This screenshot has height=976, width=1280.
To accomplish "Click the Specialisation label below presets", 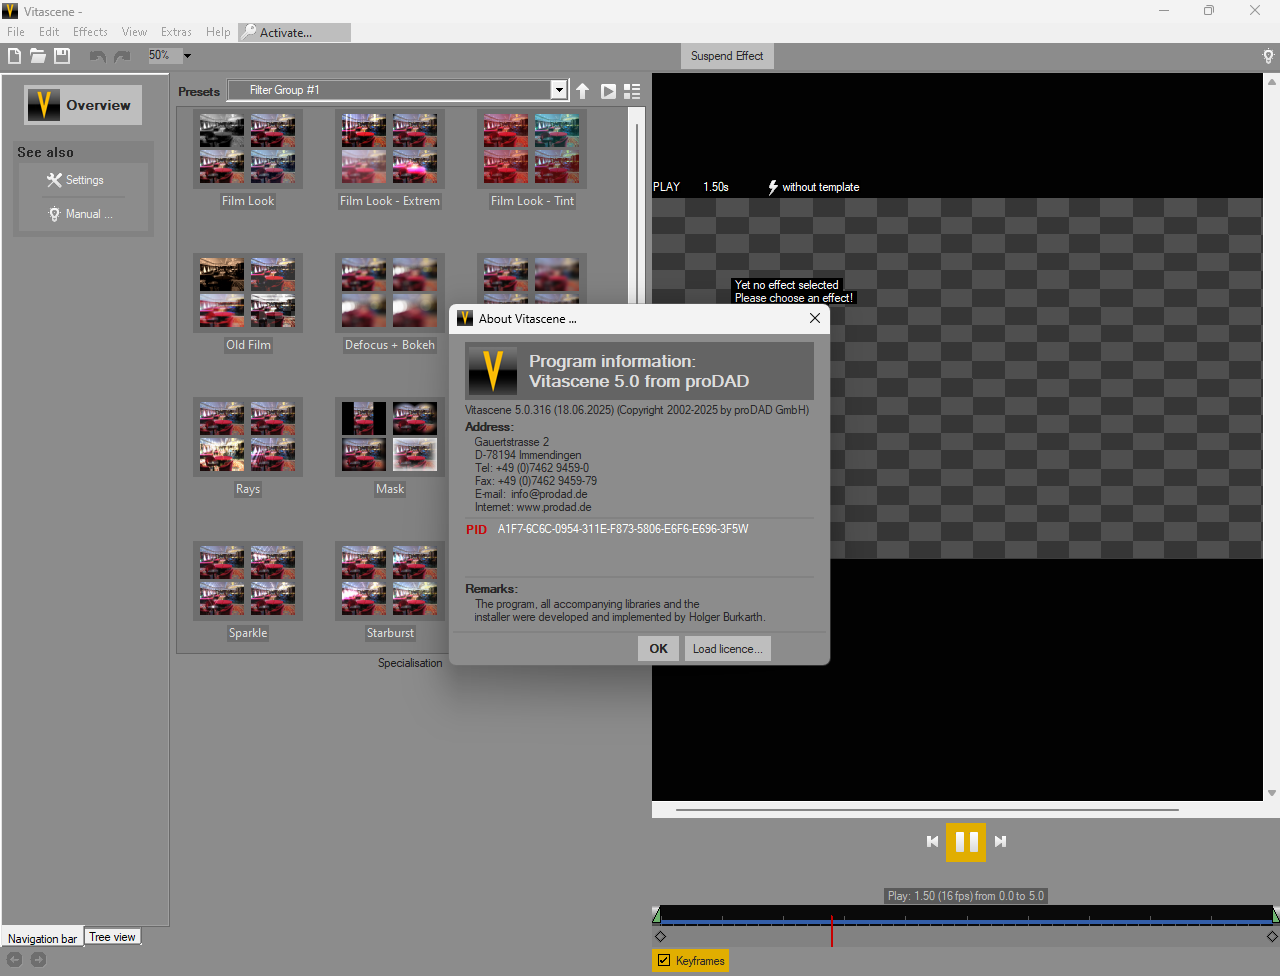I will pyautogui.click(x=410, y=663).
